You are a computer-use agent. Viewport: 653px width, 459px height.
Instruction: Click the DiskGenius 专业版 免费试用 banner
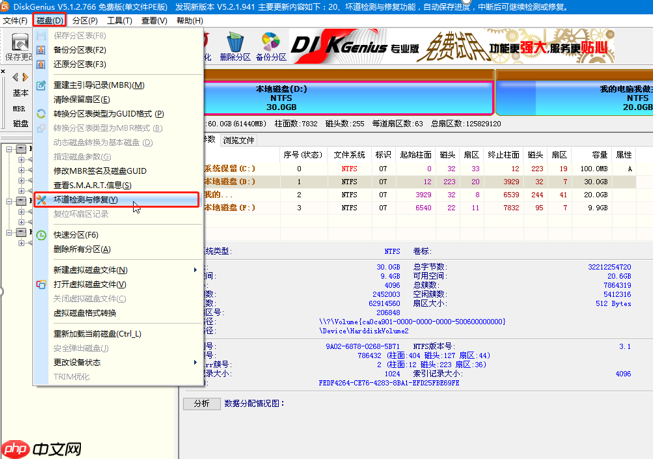(453, 47)
